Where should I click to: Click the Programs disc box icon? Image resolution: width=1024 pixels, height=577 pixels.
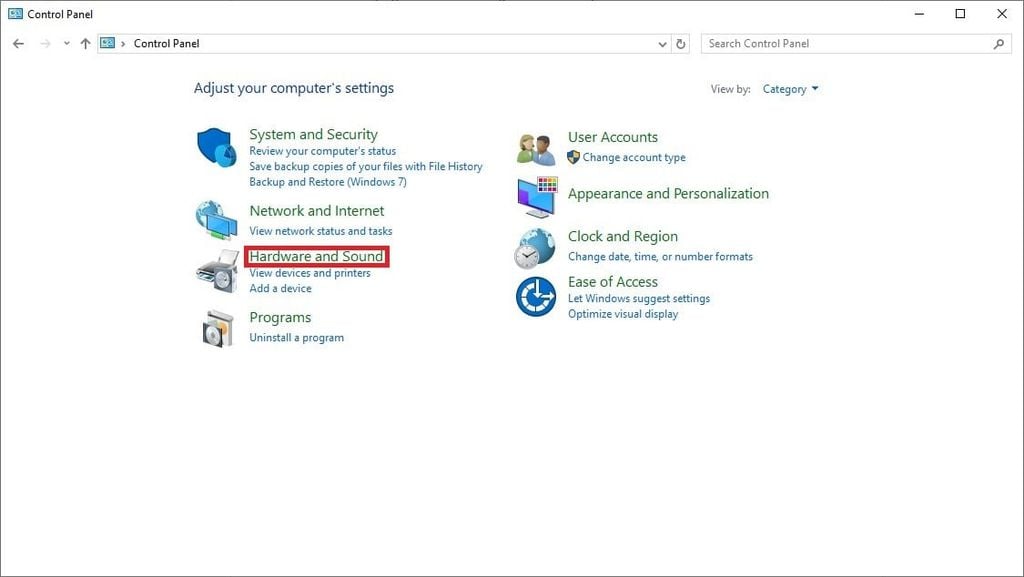tap(217, 328)
